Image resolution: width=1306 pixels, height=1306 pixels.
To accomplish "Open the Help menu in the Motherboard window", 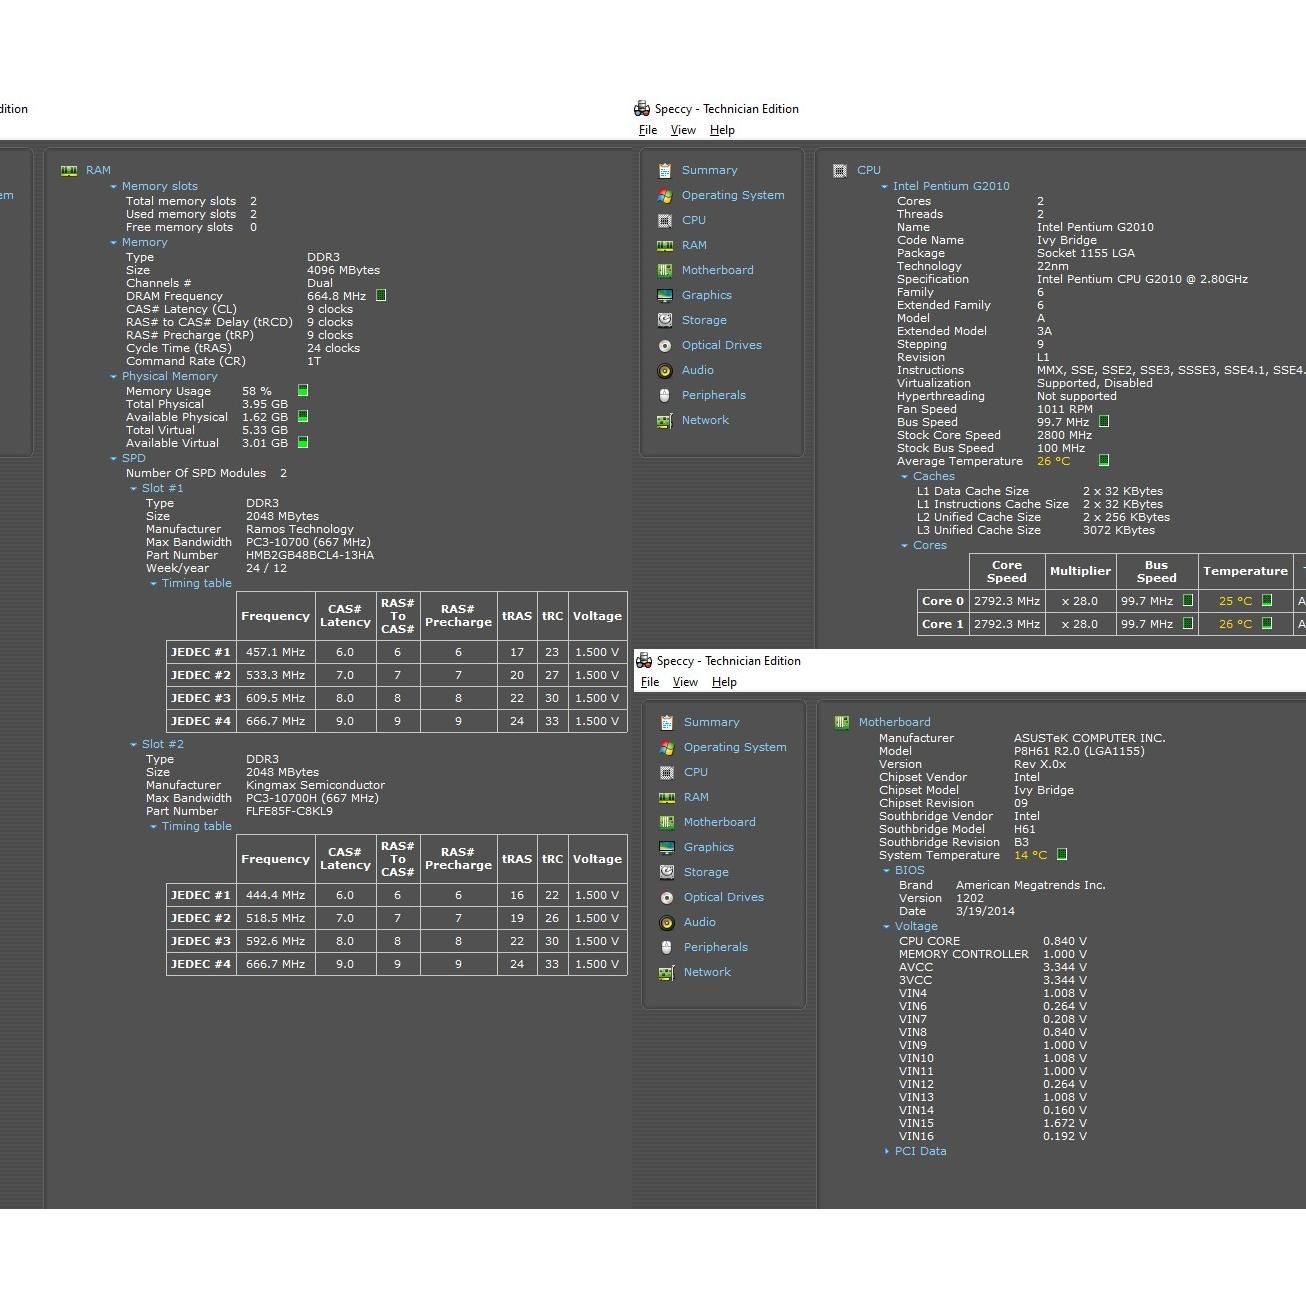I will (x=724, y=682).
